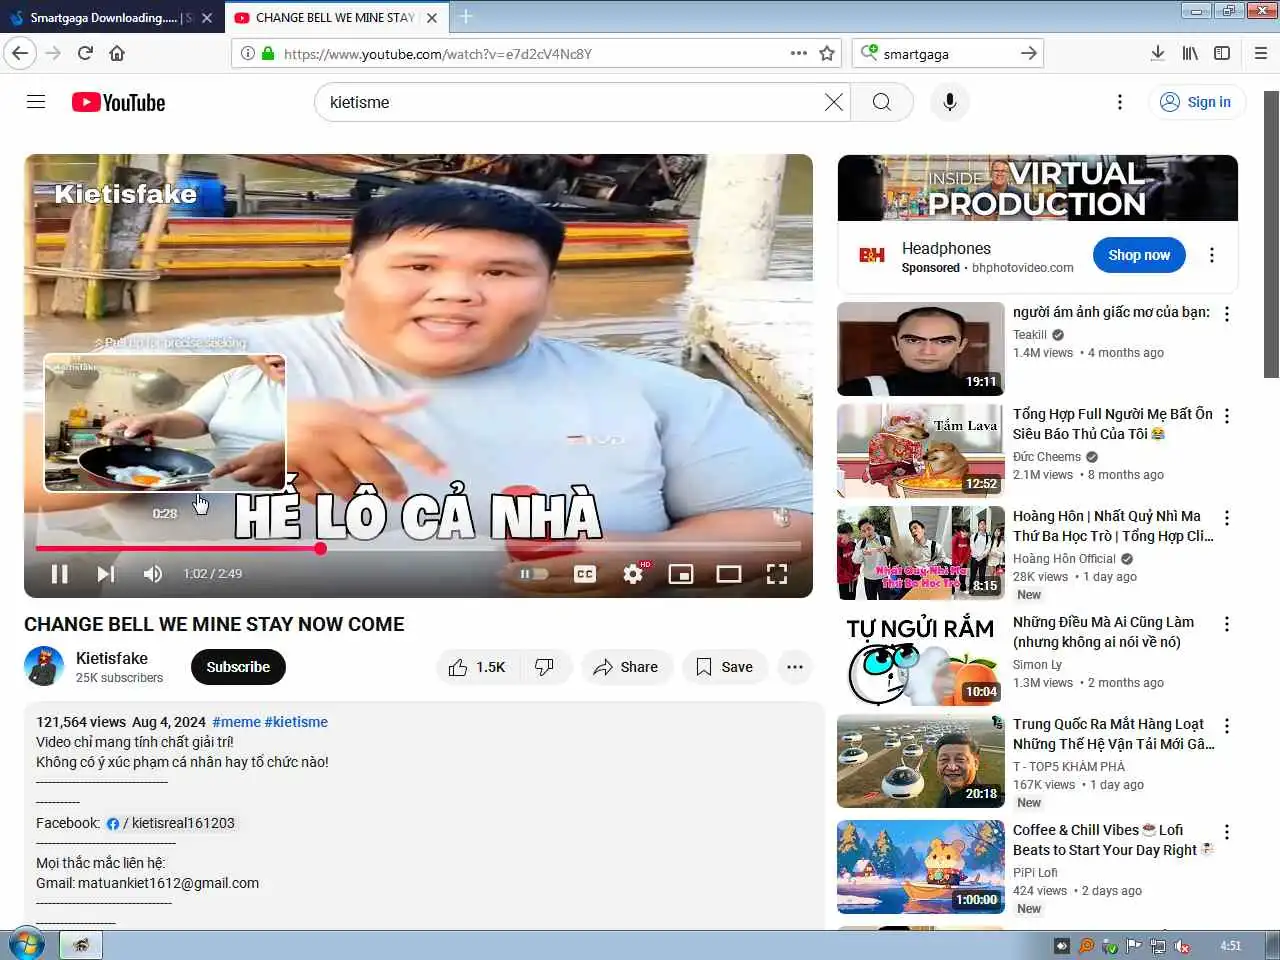Open the YouTube guide hamburger menu
1280x960 pixels.
pos(36,102)
